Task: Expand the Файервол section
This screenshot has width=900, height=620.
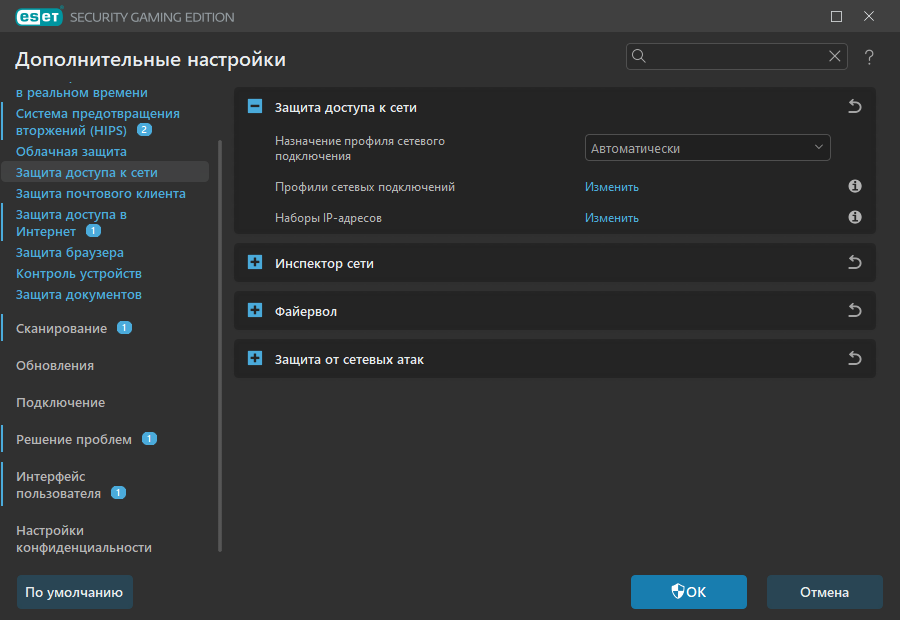Action: (255, 311)
